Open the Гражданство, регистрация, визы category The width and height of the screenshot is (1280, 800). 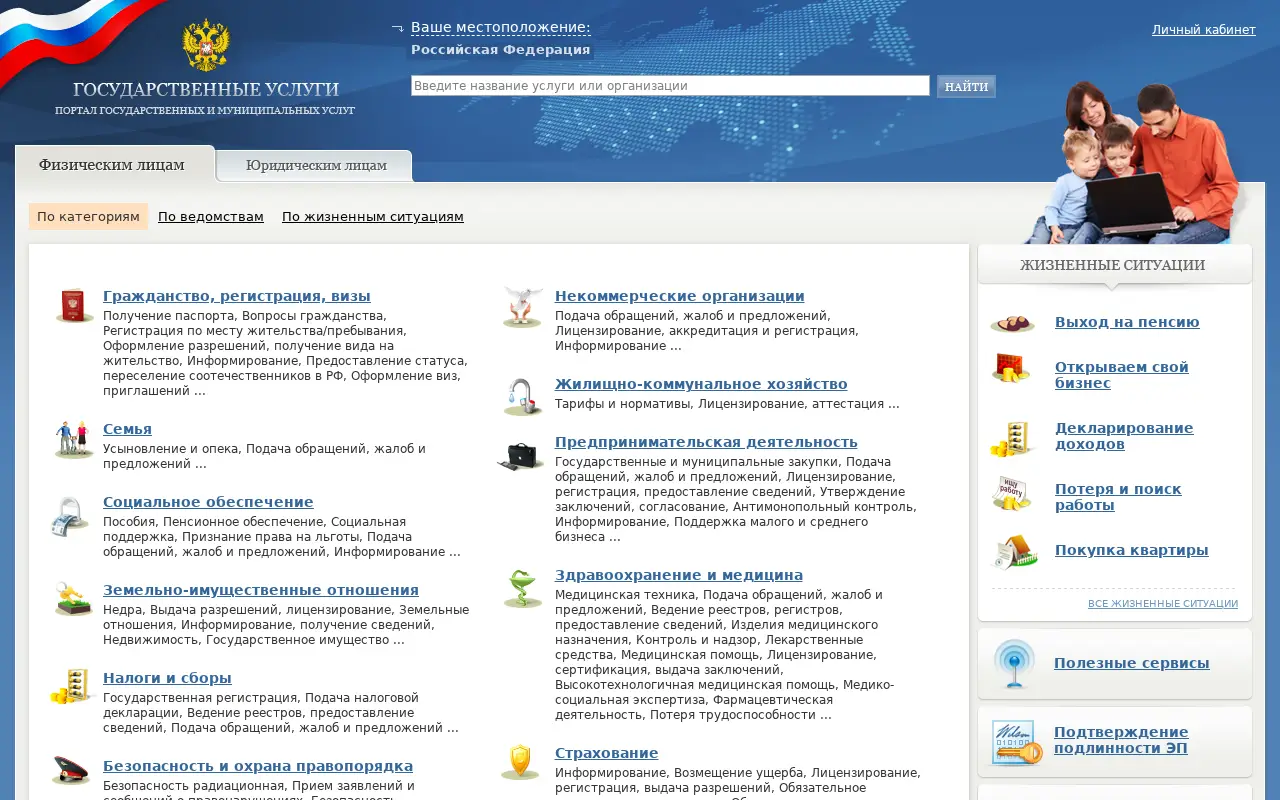tap(237, 296)
